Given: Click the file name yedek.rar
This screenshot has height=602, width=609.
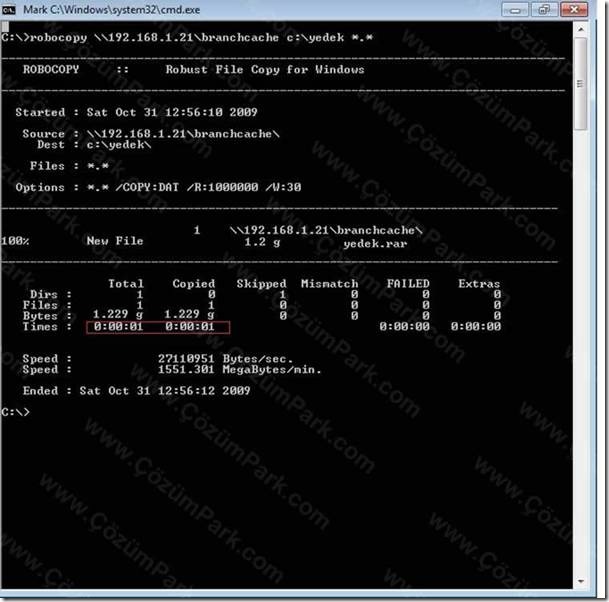Looking at the screenshot, I should point(375,244).
